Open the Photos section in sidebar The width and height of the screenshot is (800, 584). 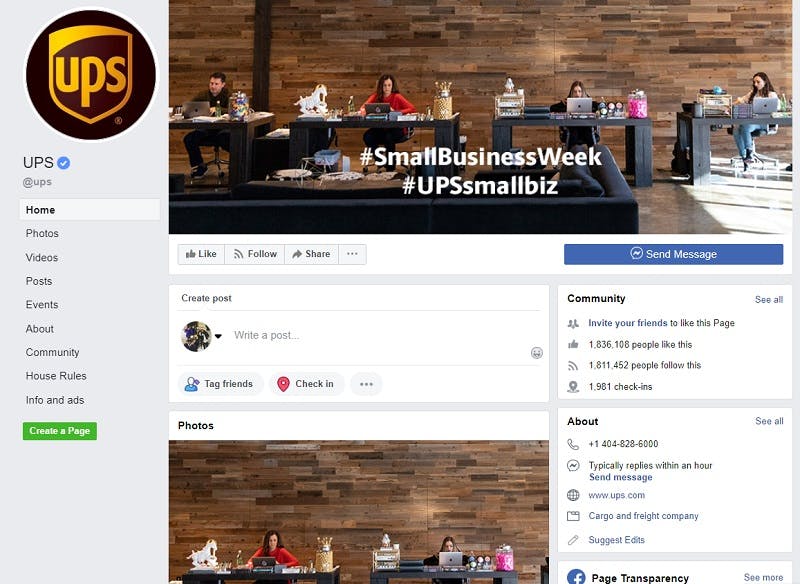[x=42, y=234]
